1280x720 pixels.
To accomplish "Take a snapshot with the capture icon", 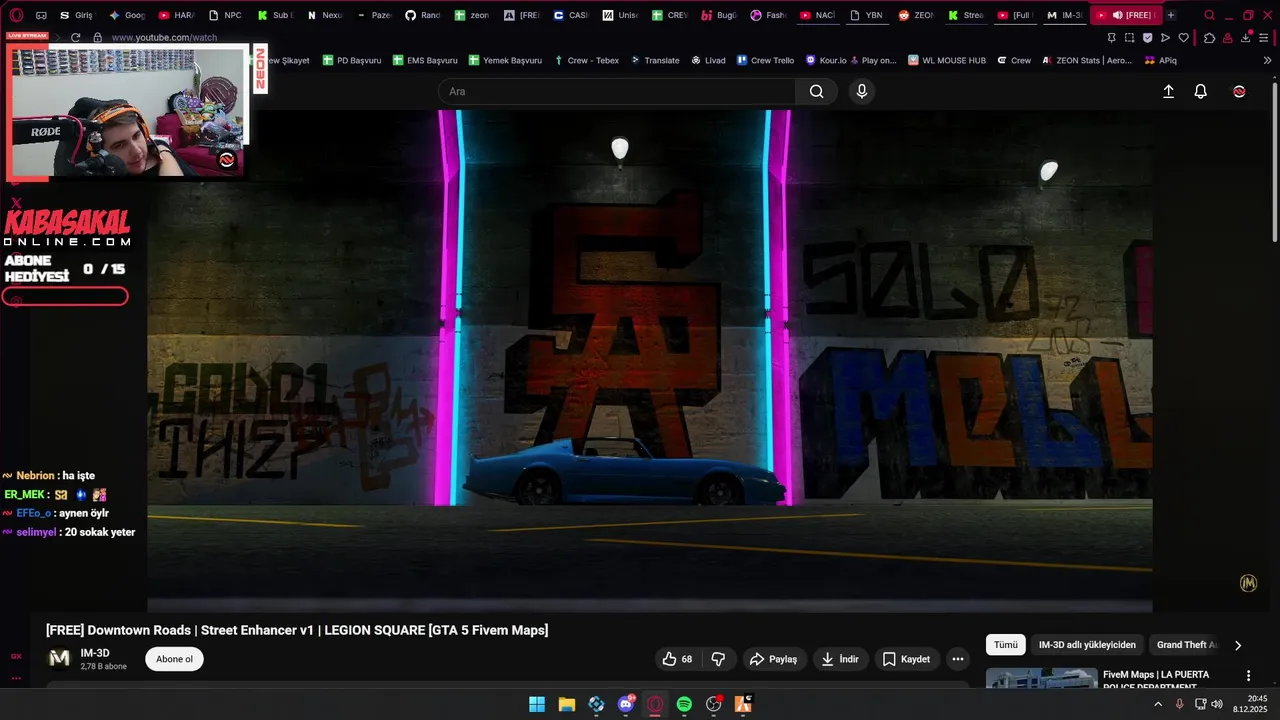I will point(1130,38).
